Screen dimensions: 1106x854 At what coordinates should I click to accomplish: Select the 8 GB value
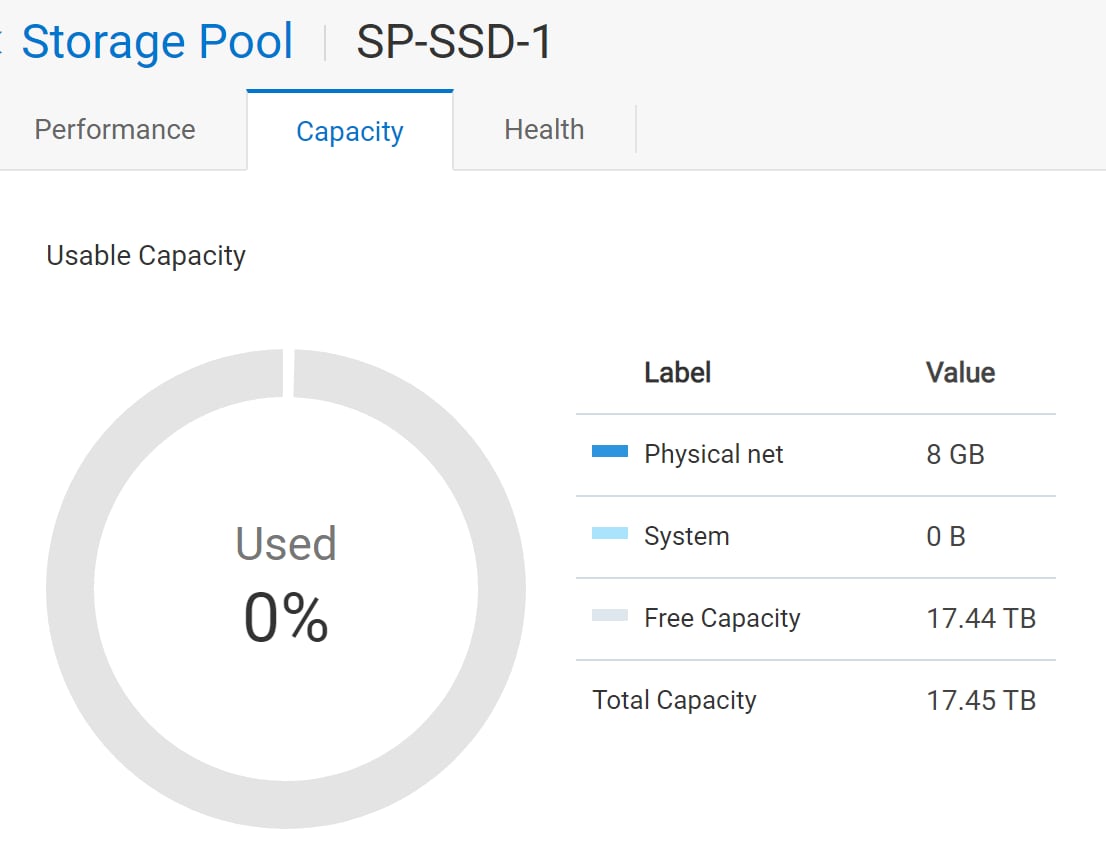[x=955, y=454]
